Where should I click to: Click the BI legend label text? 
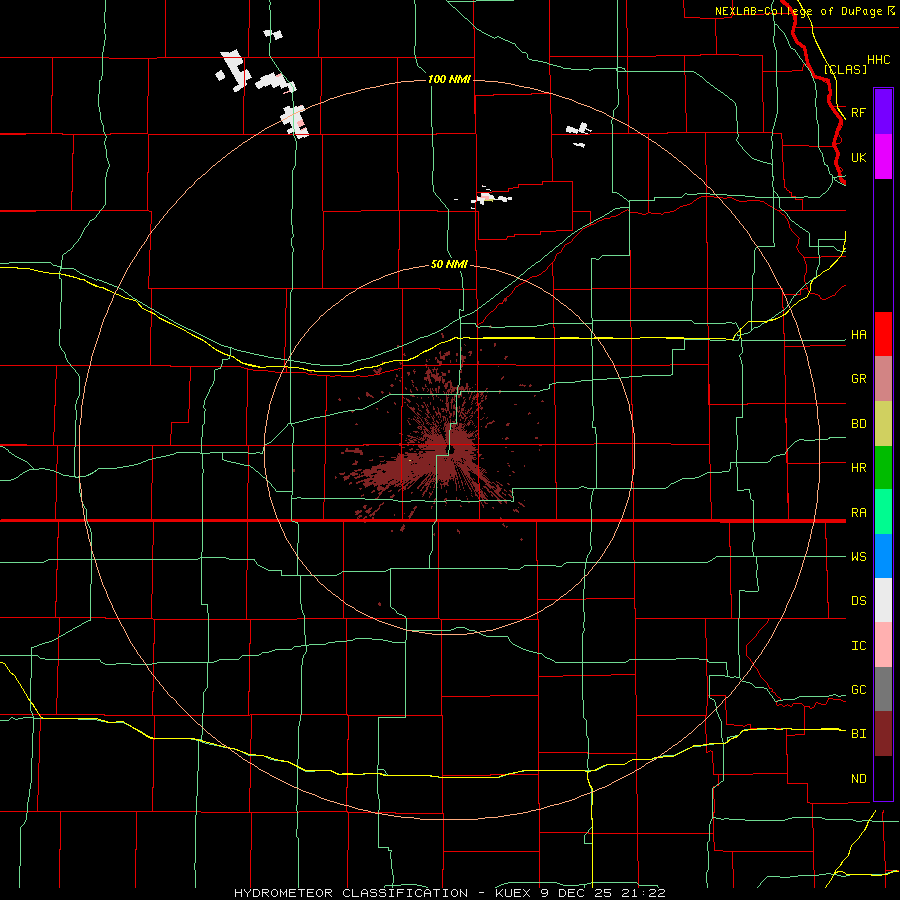859,734
